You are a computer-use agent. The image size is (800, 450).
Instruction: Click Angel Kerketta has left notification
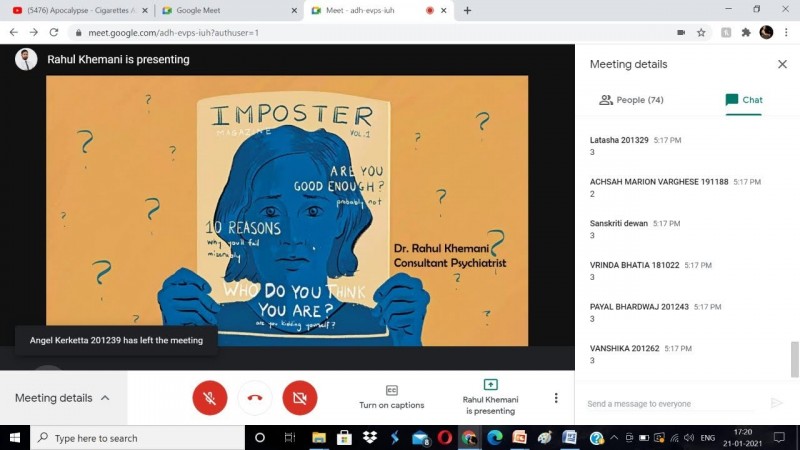point(116,340)
